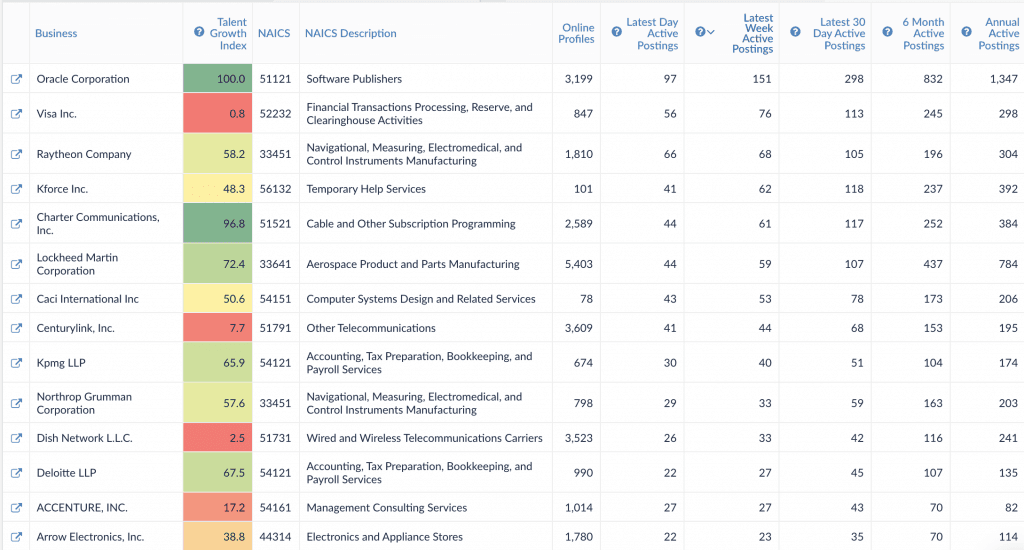
Task: Sort by NAICS Description header
Action: (351, 33)
